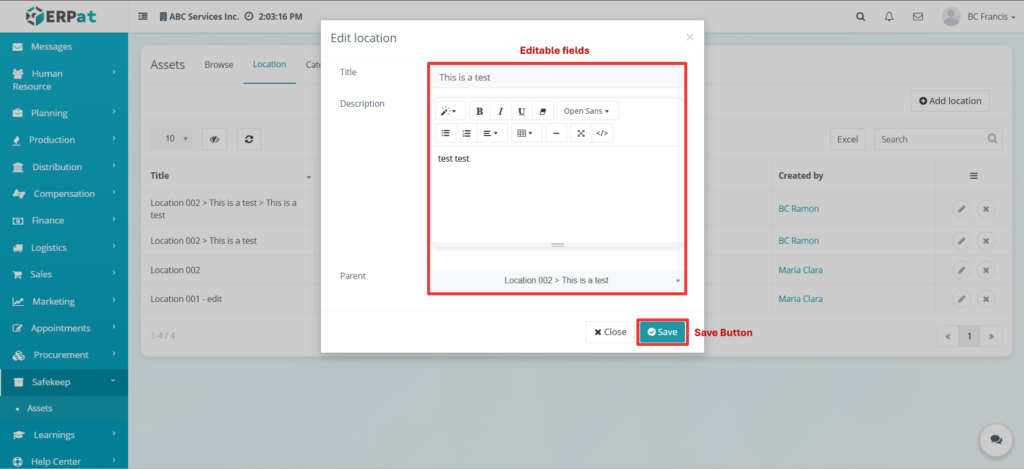
Task: Switch editor to full screen mode
Action: click(580, 133)
